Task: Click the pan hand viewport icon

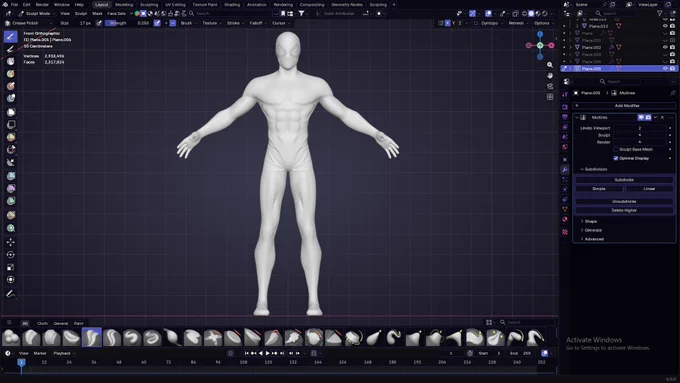Action: [550, 75]
